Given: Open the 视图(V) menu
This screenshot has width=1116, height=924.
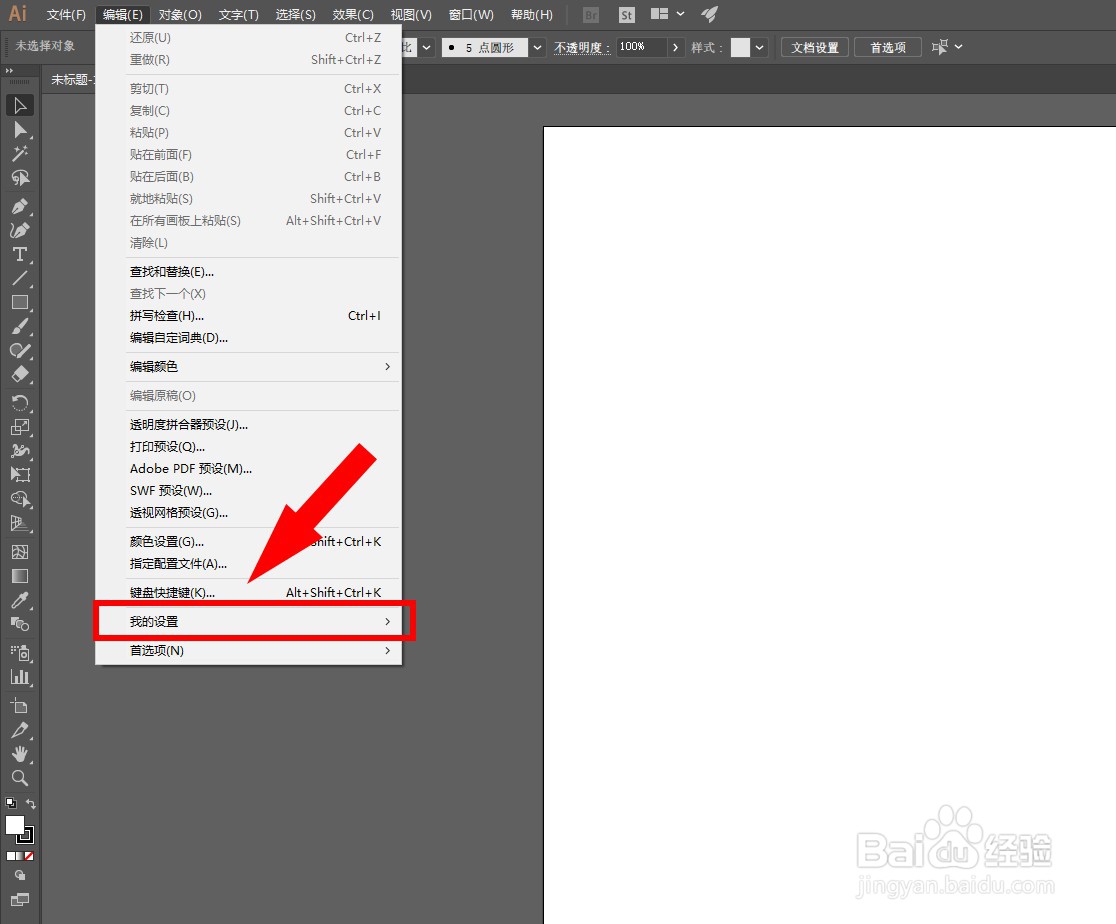Looking at the screenshot, I should coord(411,14).
